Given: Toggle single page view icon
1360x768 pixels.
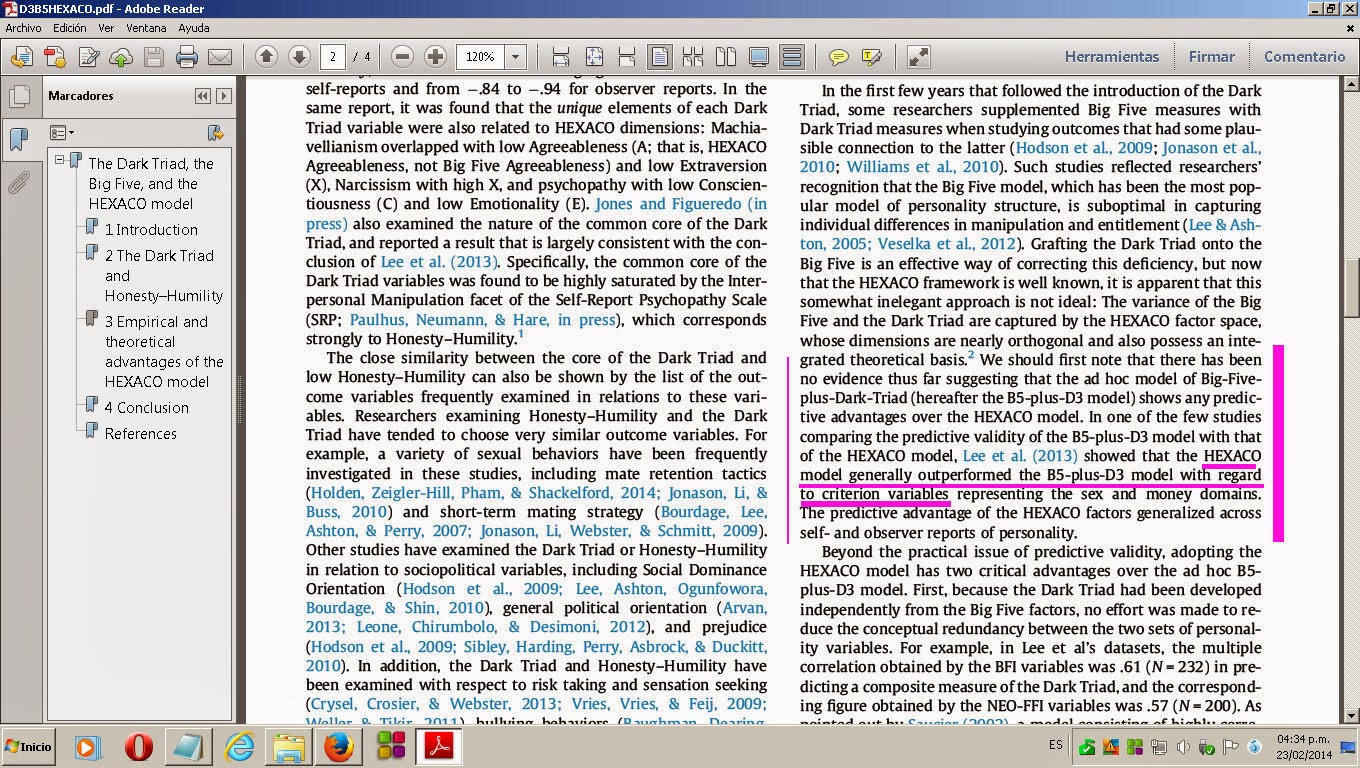Looking at the screenshot, I should point(660,57).
